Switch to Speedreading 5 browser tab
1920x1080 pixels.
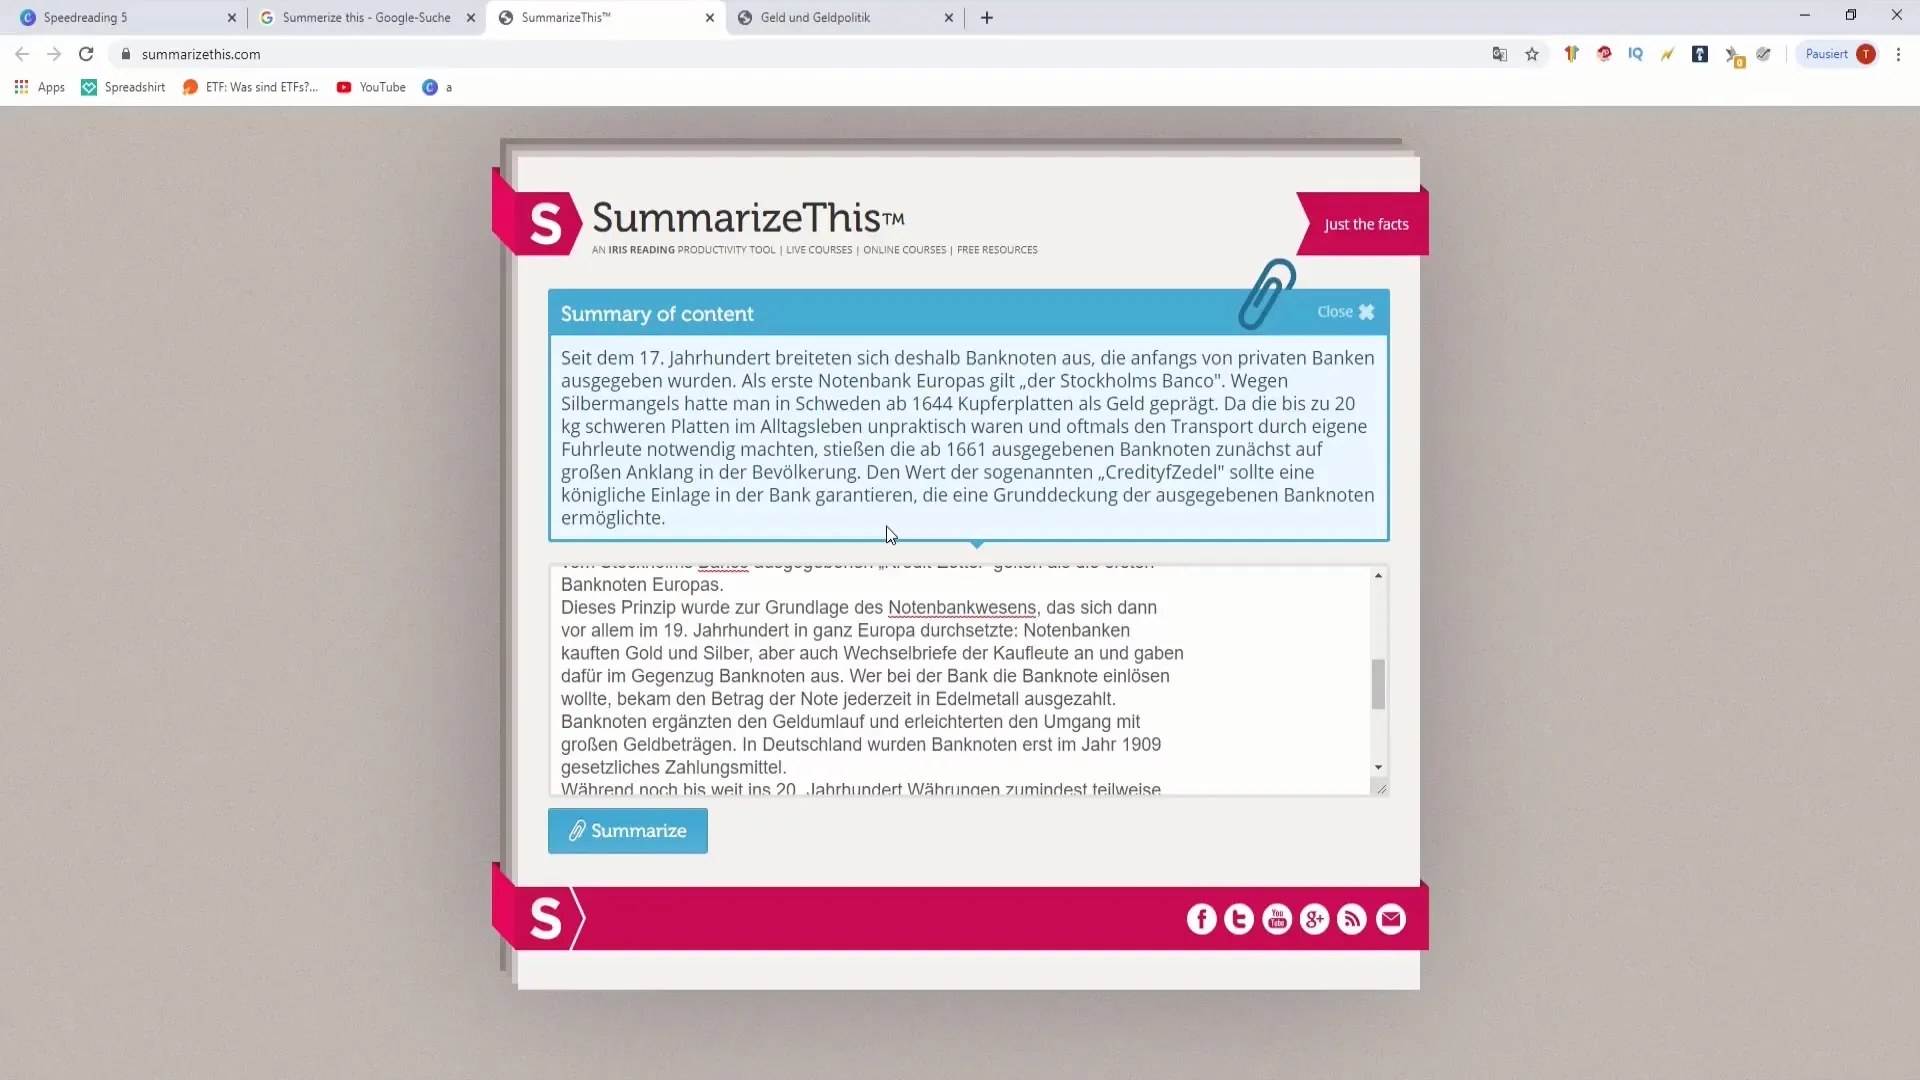coord(121,17)
